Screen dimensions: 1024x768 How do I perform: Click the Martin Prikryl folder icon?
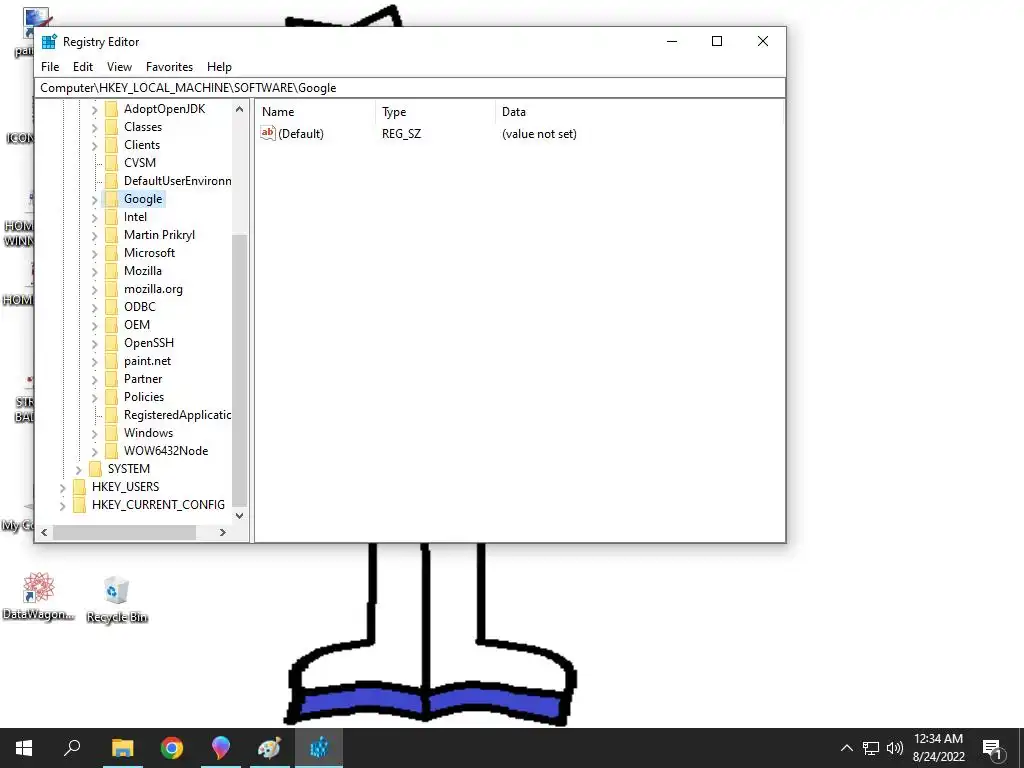(x=112, y=234)
